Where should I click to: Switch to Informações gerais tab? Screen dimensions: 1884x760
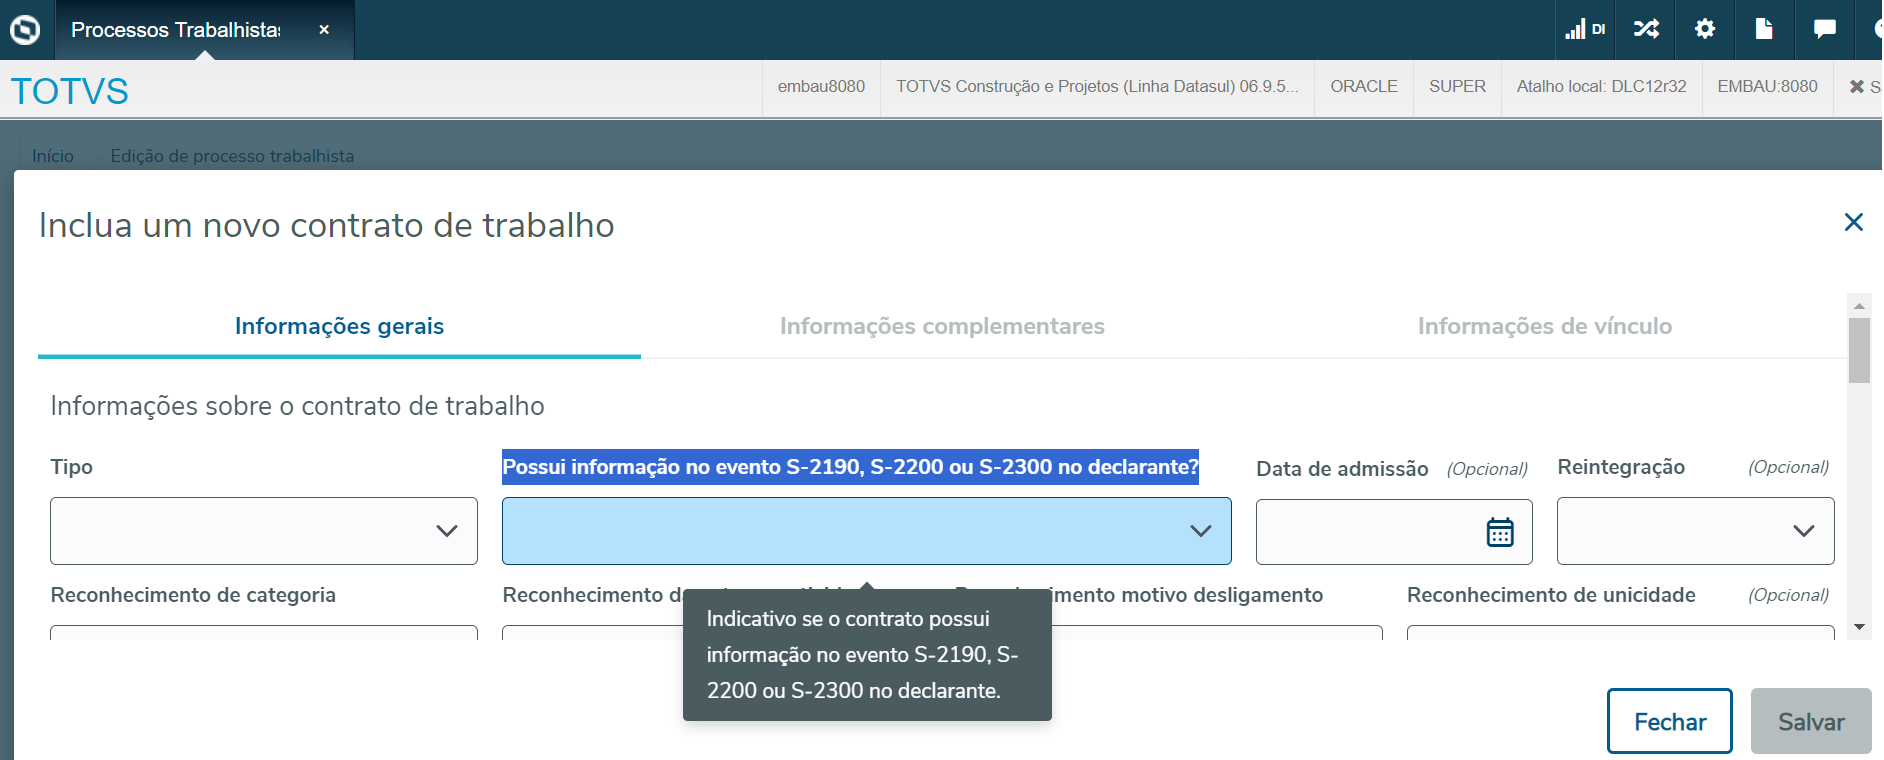pos(339,326)
